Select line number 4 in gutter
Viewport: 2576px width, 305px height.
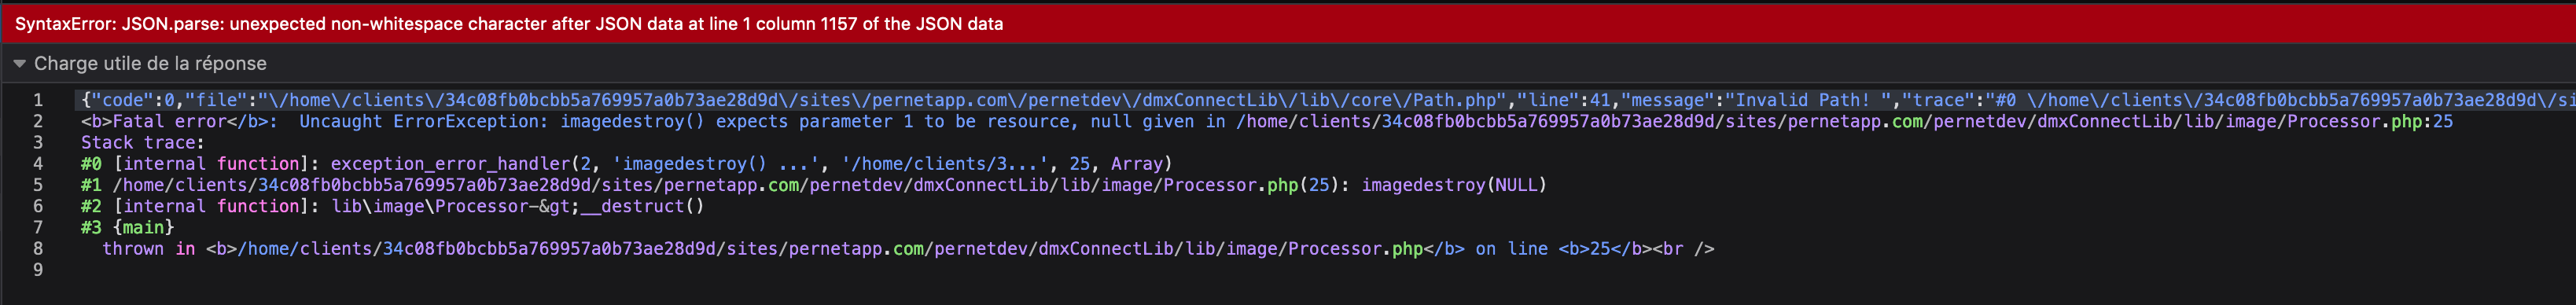[38, 163]
